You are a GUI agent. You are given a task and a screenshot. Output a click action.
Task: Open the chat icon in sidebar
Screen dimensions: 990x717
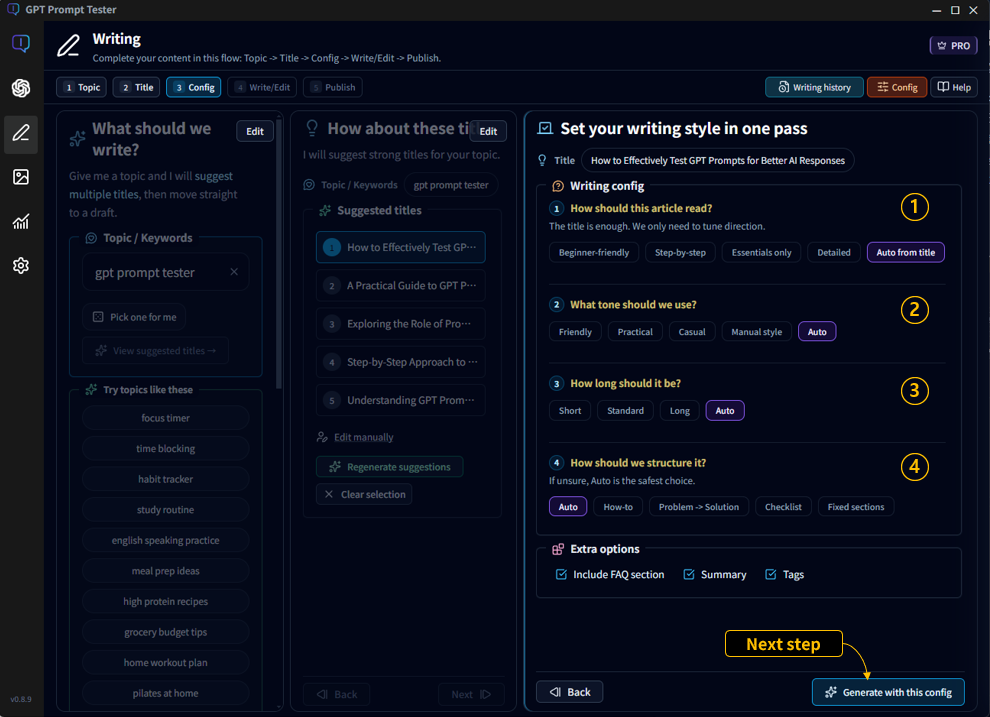pyautogui.click(x=20, y=44)
